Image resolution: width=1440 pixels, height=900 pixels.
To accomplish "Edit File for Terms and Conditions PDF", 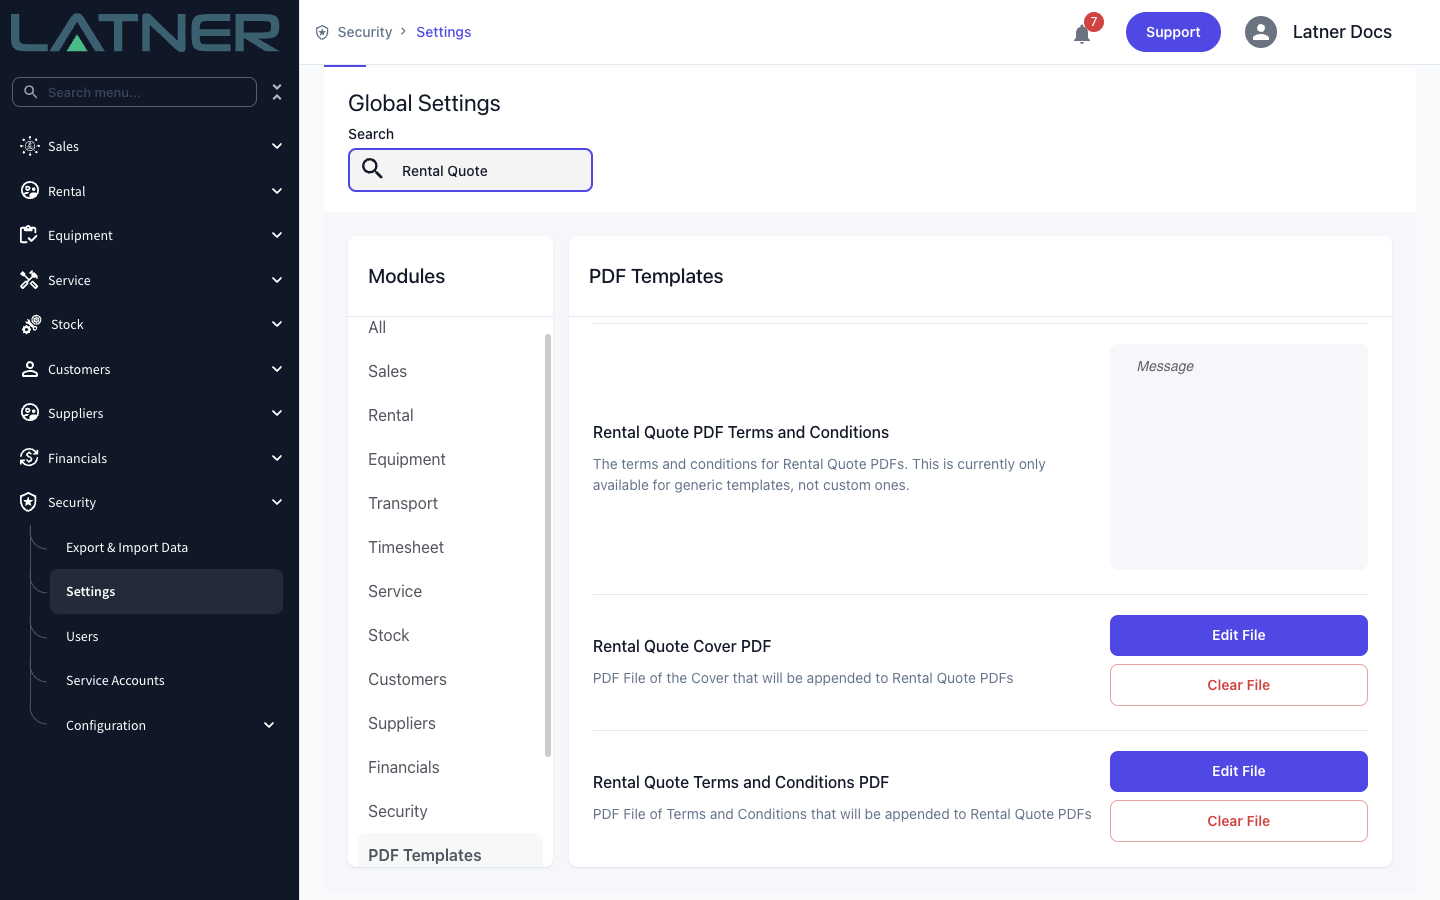I will pos(1239,771).
